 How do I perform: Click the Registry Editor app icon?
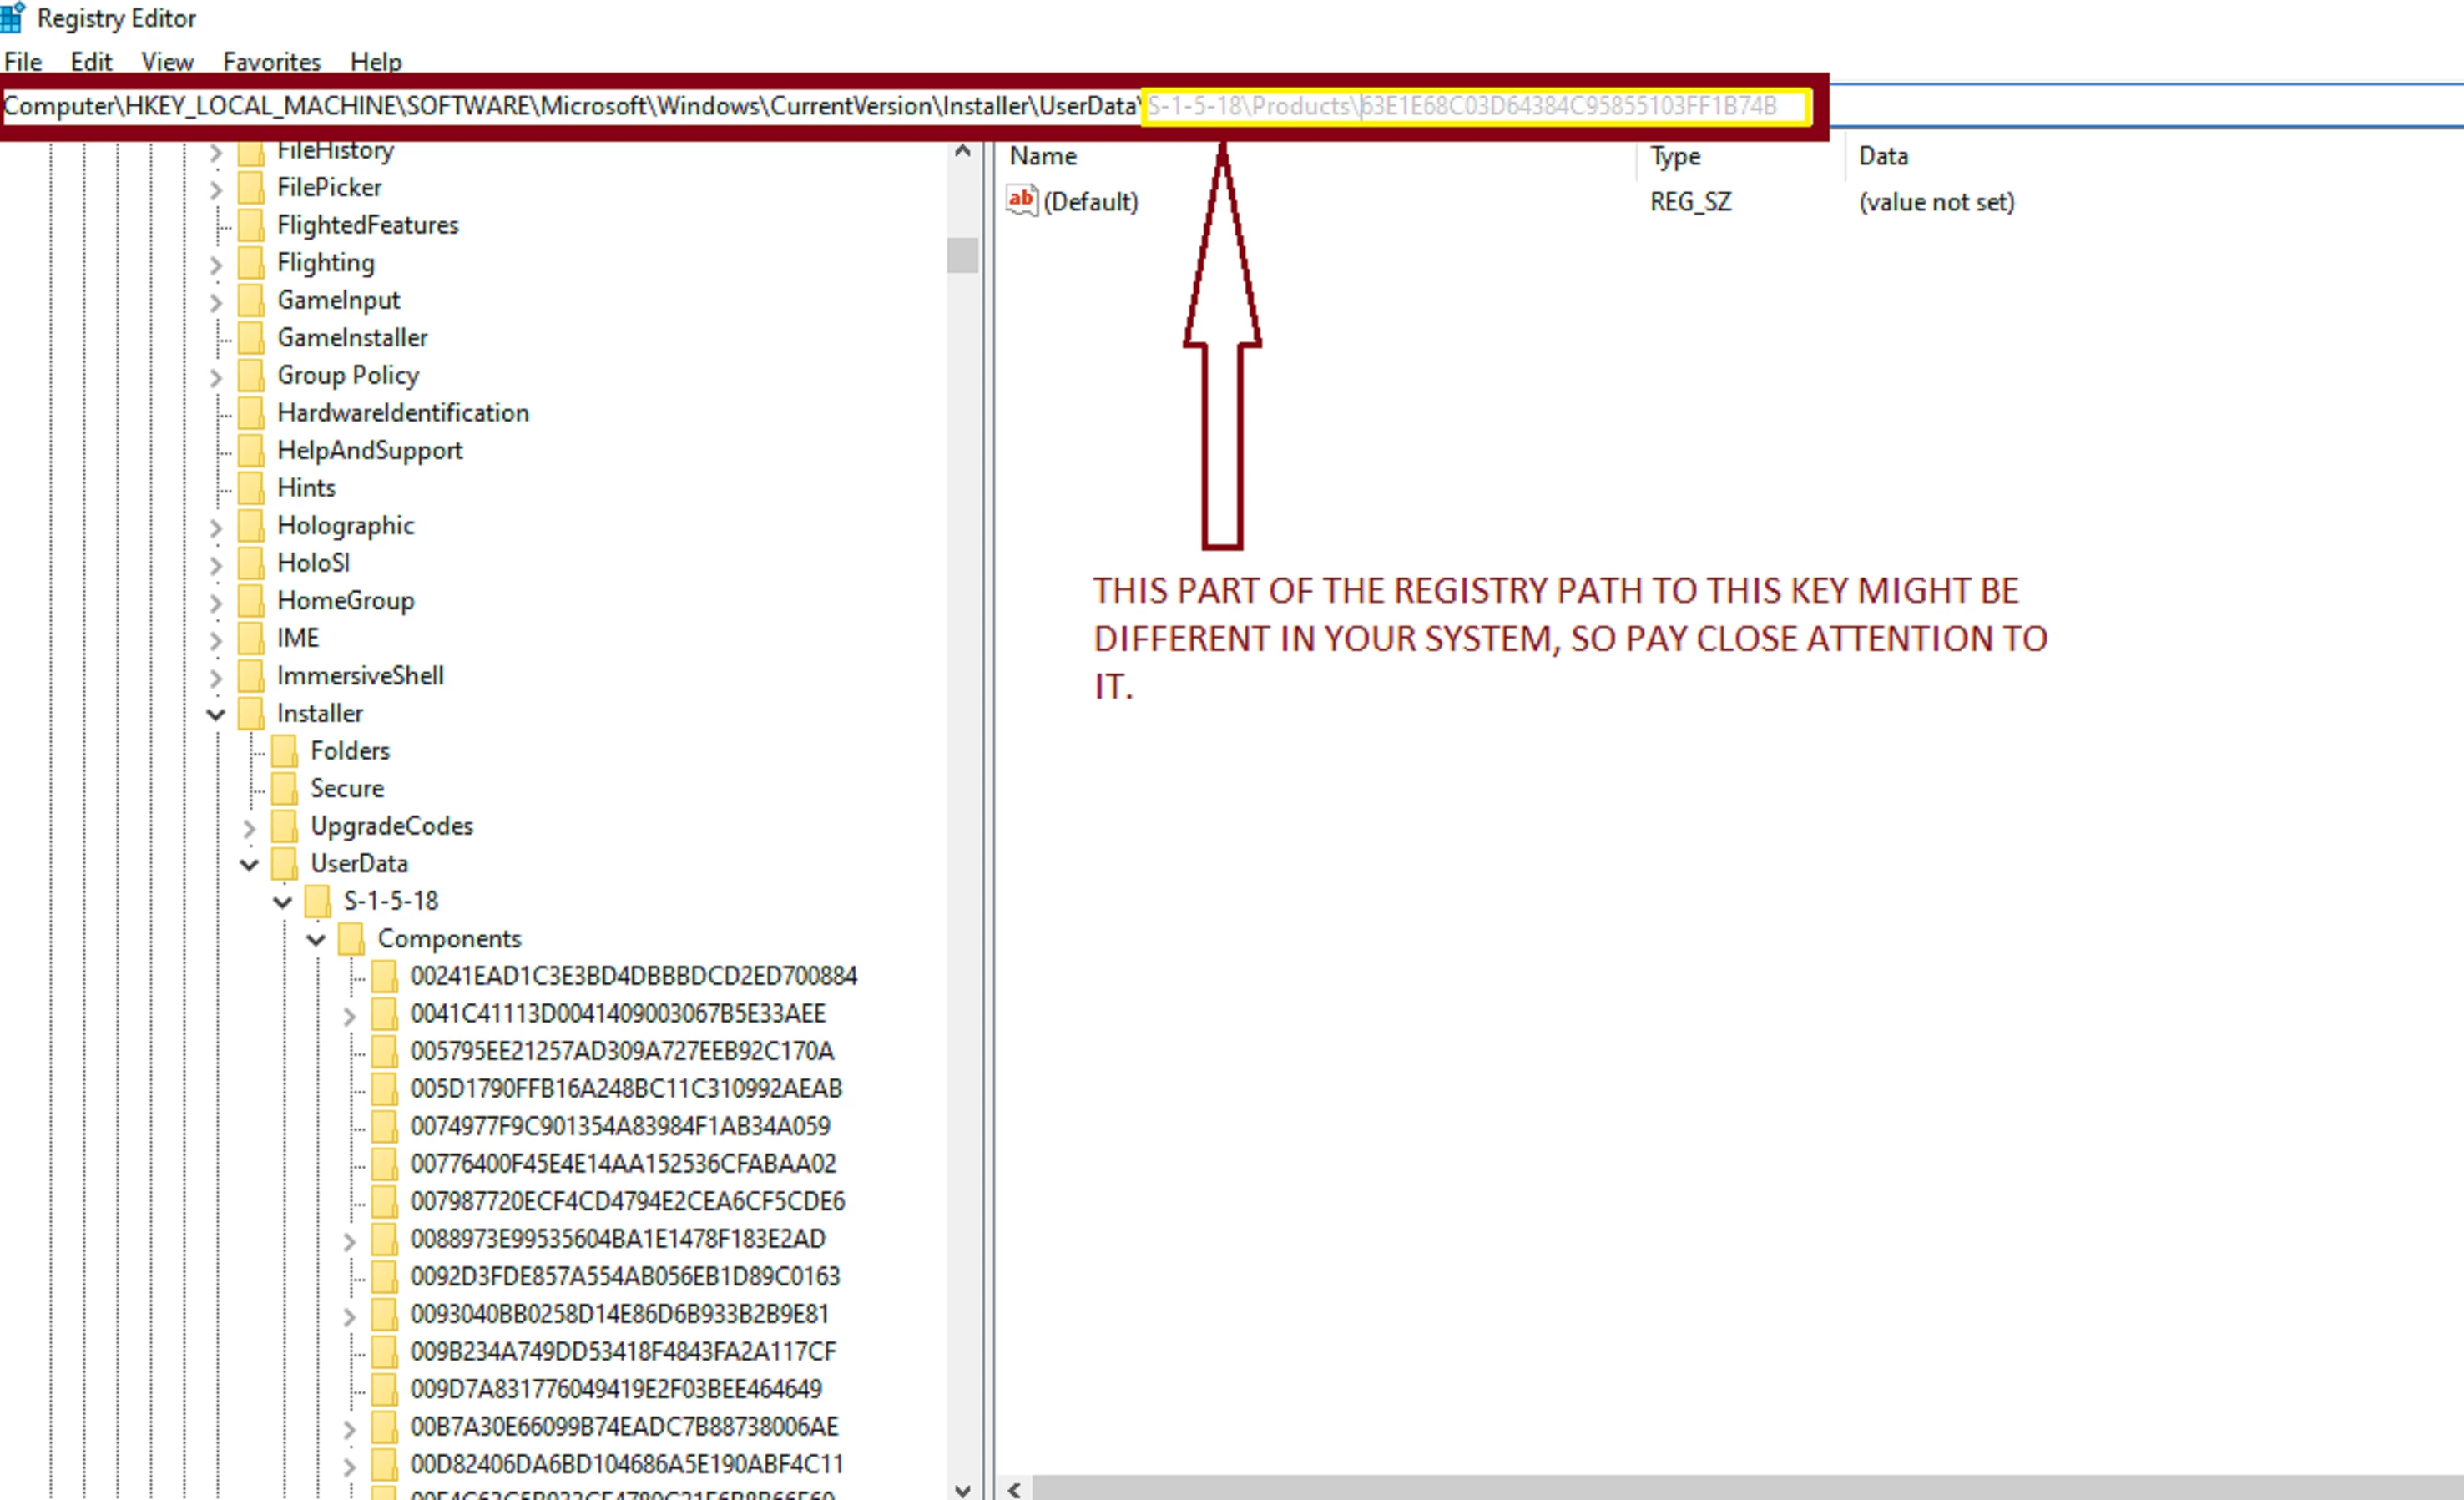click(12, 17)
